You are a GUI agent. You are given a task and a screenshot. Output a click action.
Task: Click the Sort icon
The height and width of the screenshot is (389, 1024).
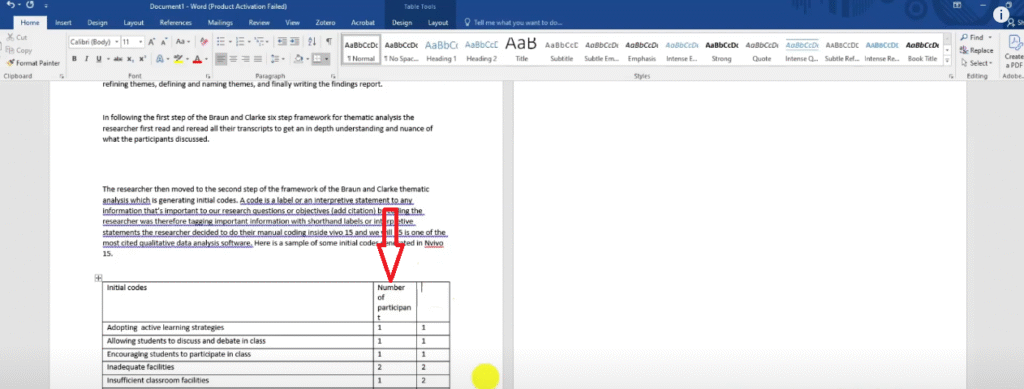[x=313, y=42]
